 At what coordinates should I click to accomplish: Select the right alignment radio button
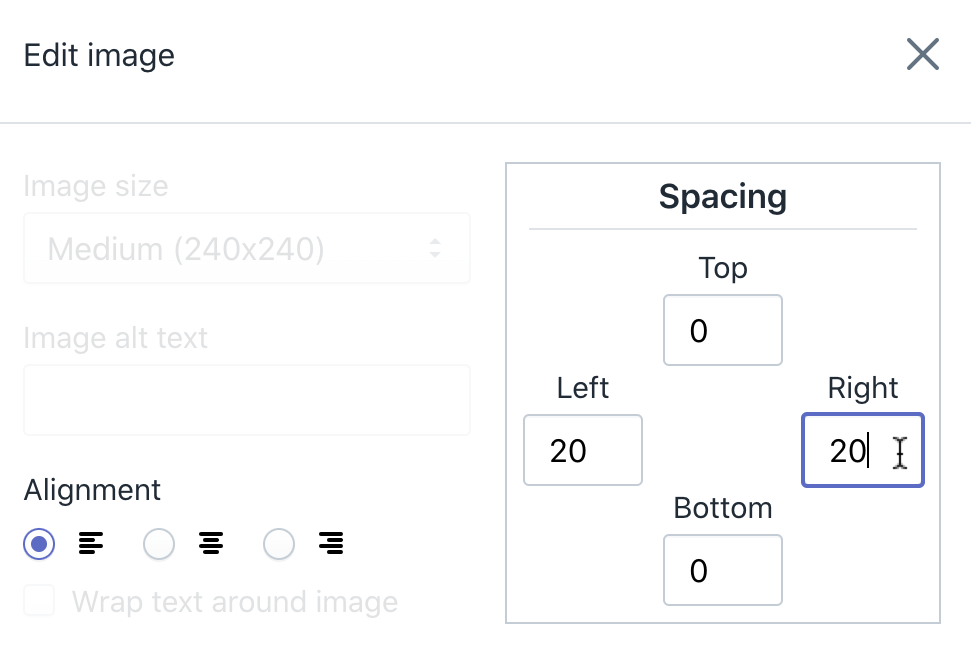point(279,544)
